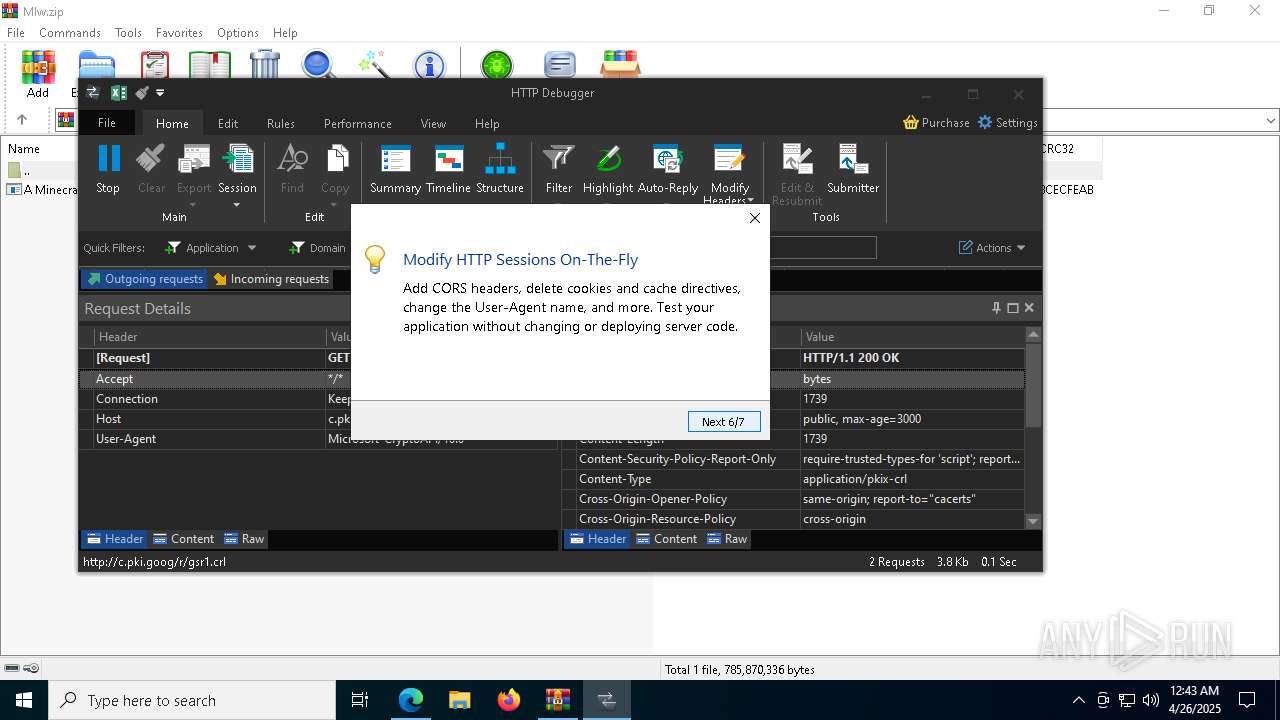
Task: Select response panel Raw tab
Action: [727, 539]
